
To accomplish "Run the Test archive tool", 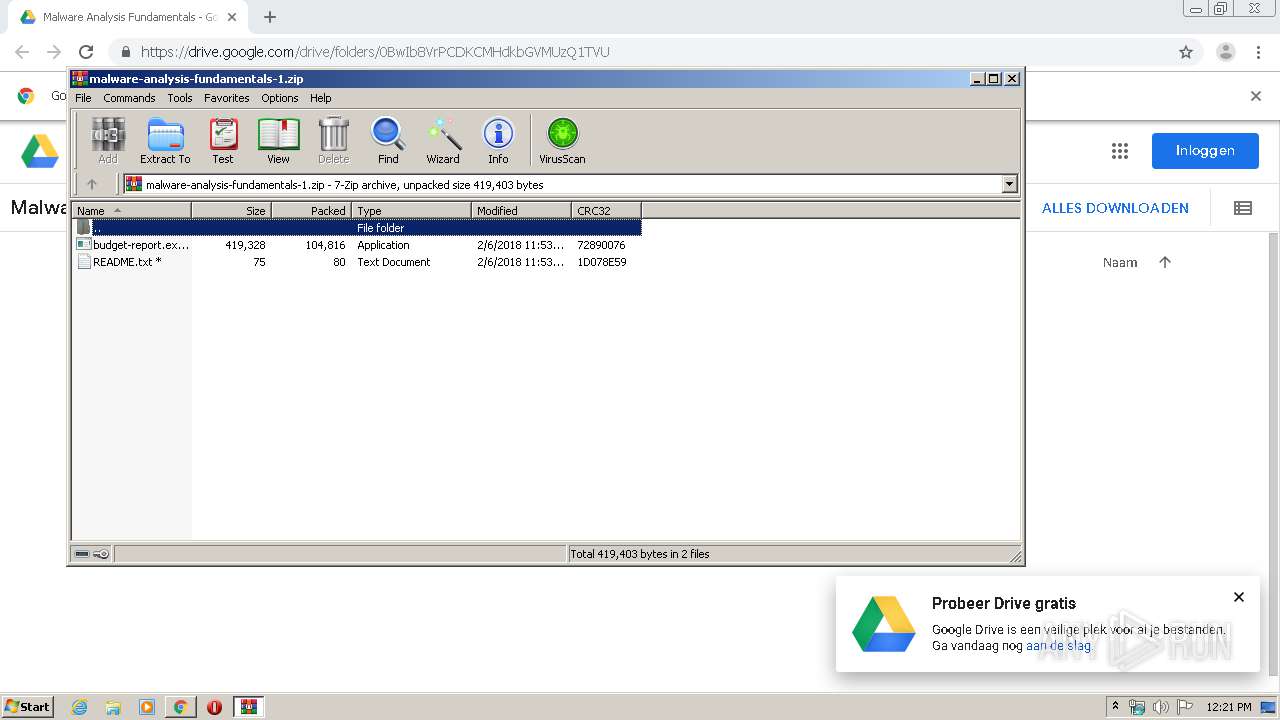I will 223,140.
